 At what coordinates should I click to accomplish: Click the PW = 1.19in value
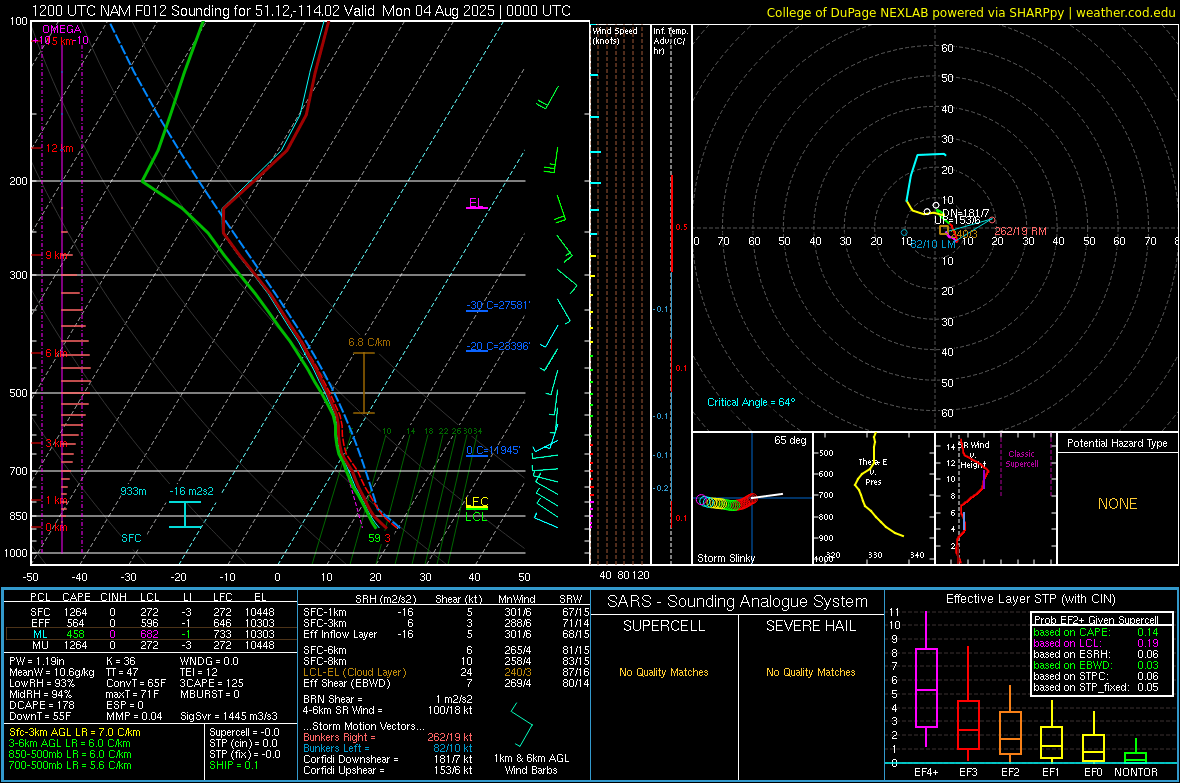(38, 661)
